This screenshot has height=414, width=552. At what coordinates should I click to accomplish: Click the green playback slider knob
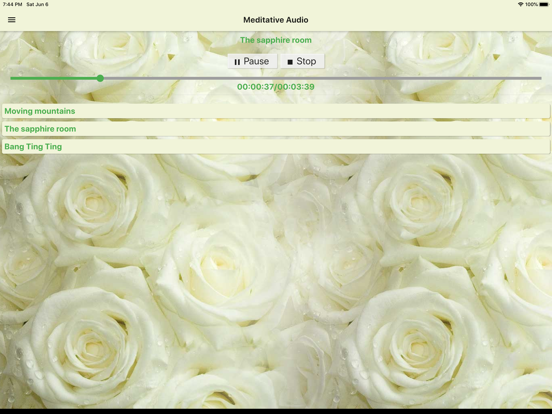click(x=100, y=78)
